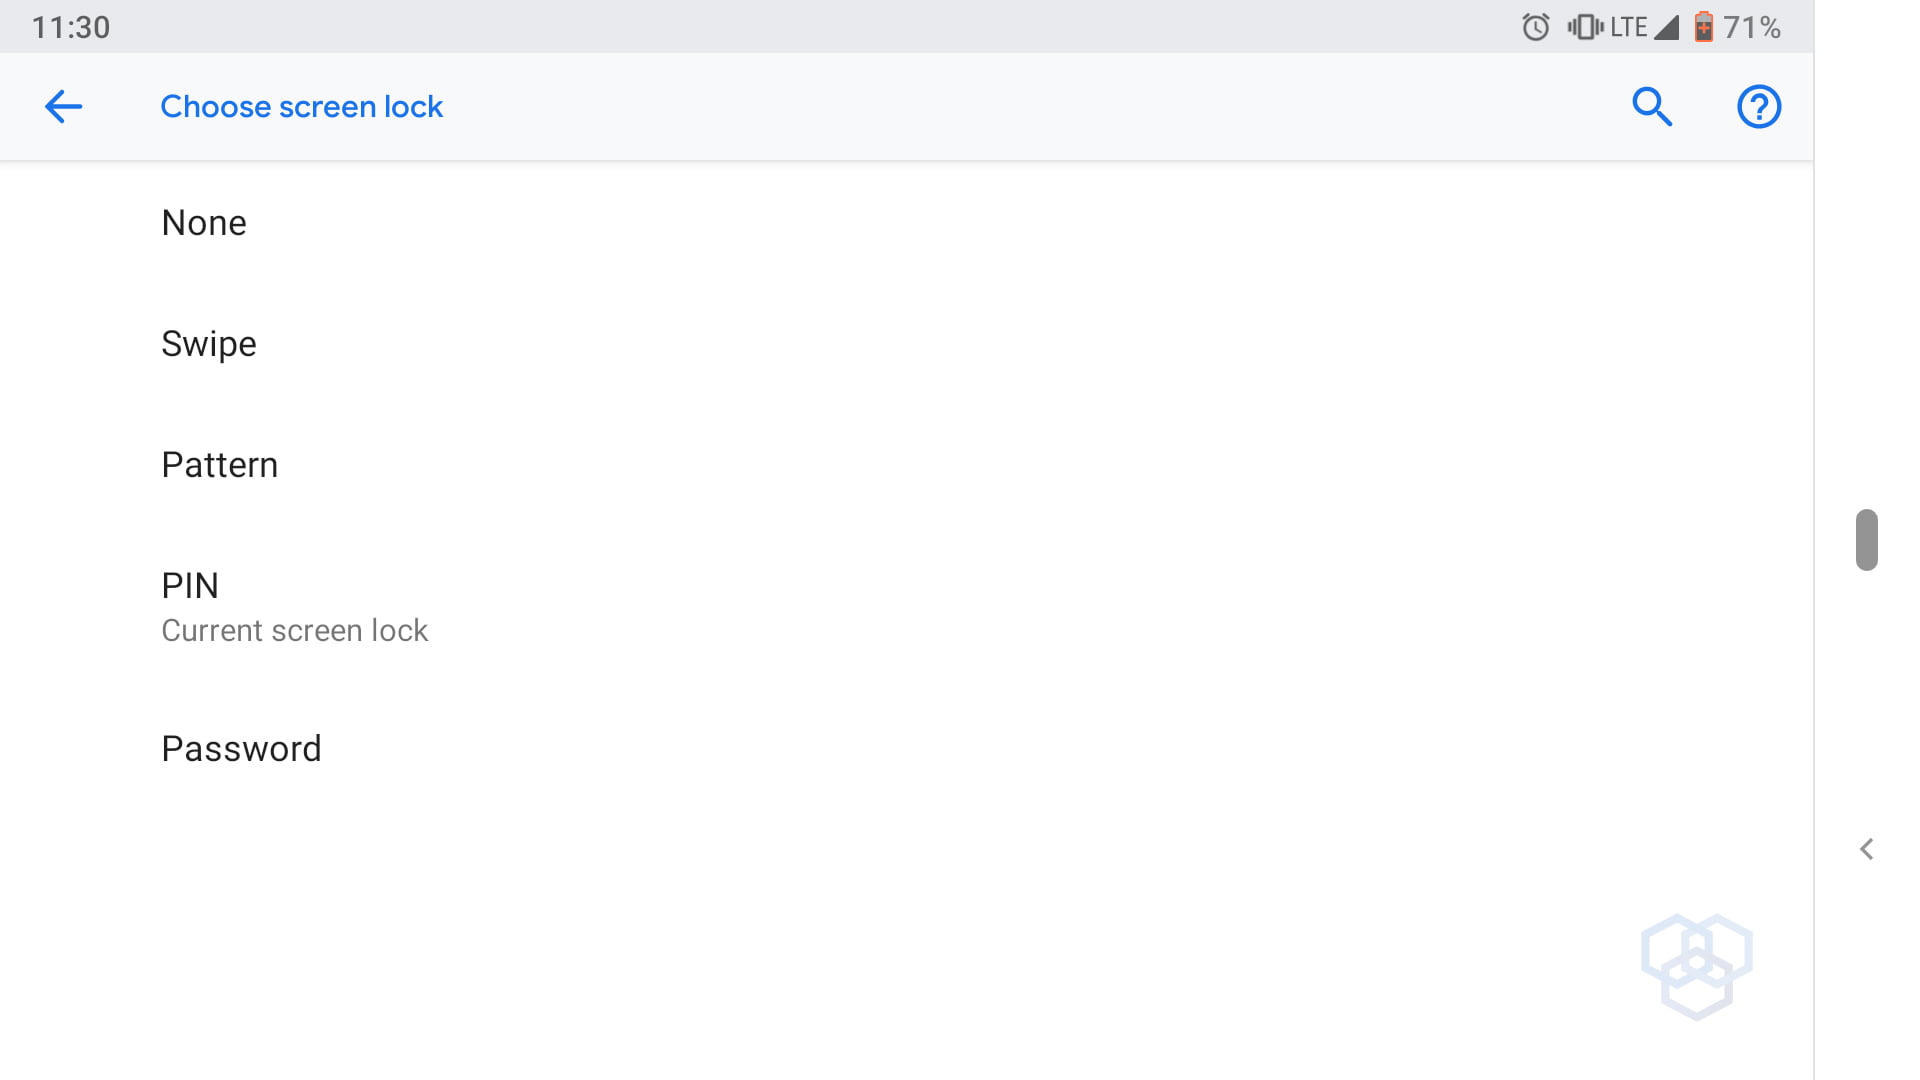Choose PIN, the current screen lock
This screenshot has height=1080, width=1920.
[x=190, y=586]
